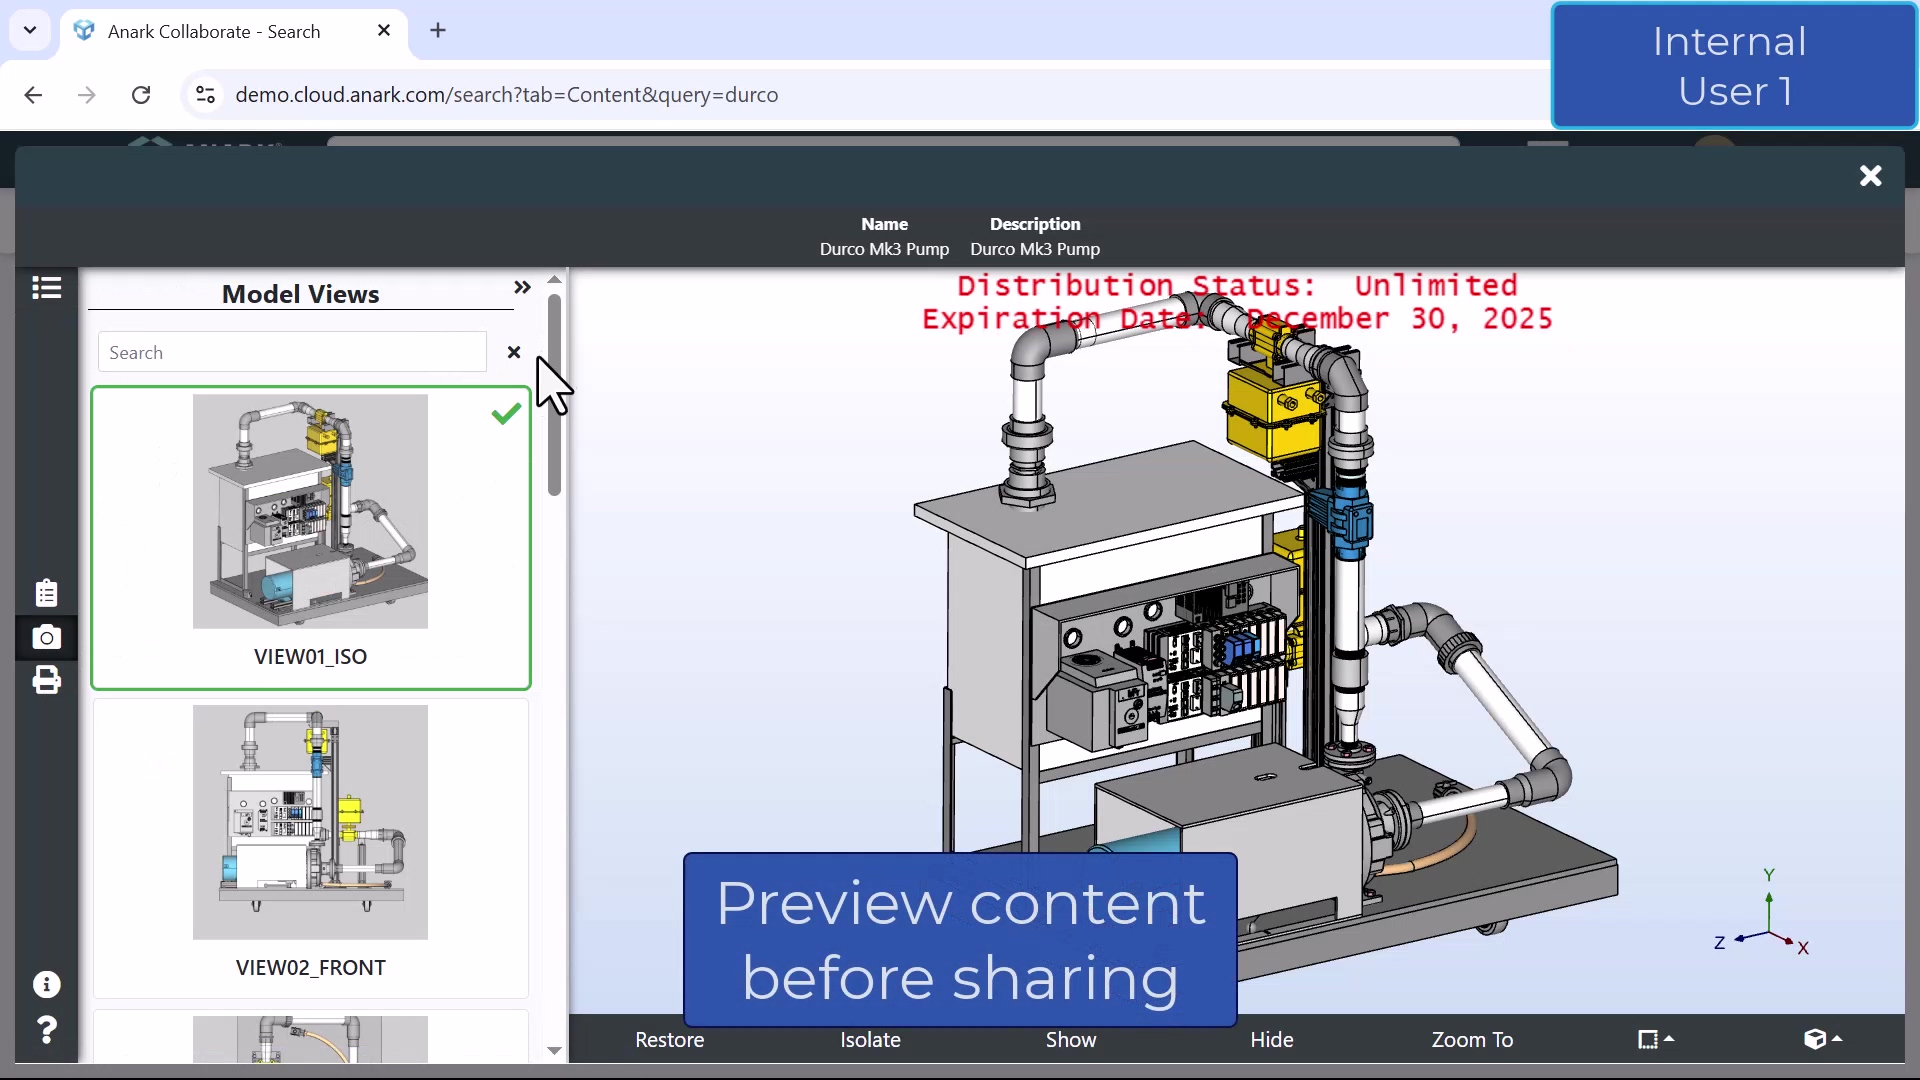Image resolution: width=1920 pixels, height=1080 pixels.
Task: Click the Model Views search input
Action: point(292,352)
